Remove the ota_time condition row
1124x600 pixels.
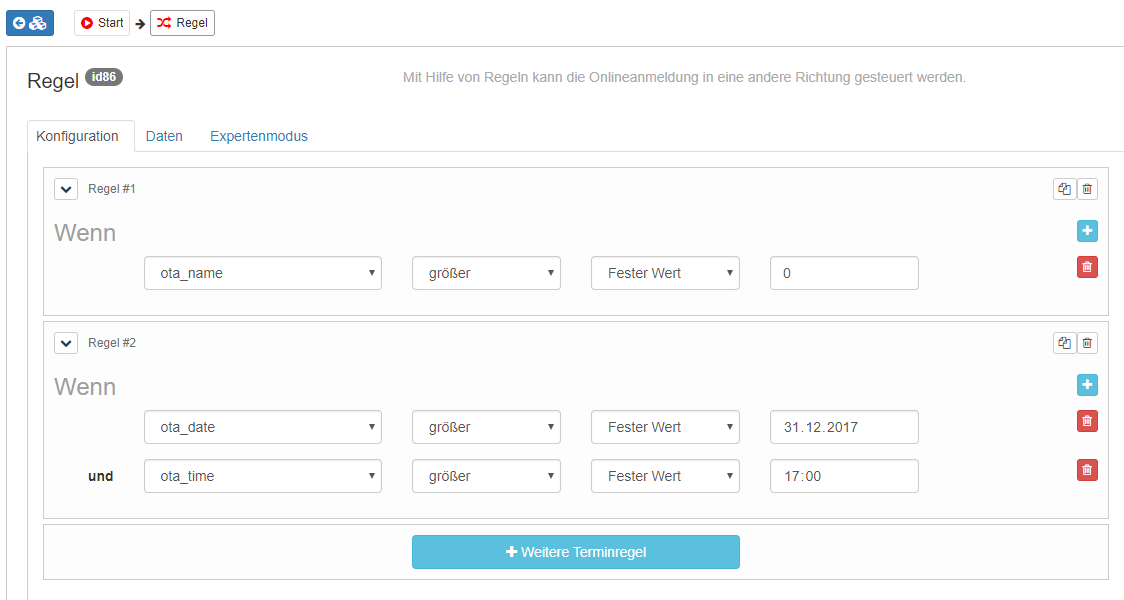tap(1087, 470)
